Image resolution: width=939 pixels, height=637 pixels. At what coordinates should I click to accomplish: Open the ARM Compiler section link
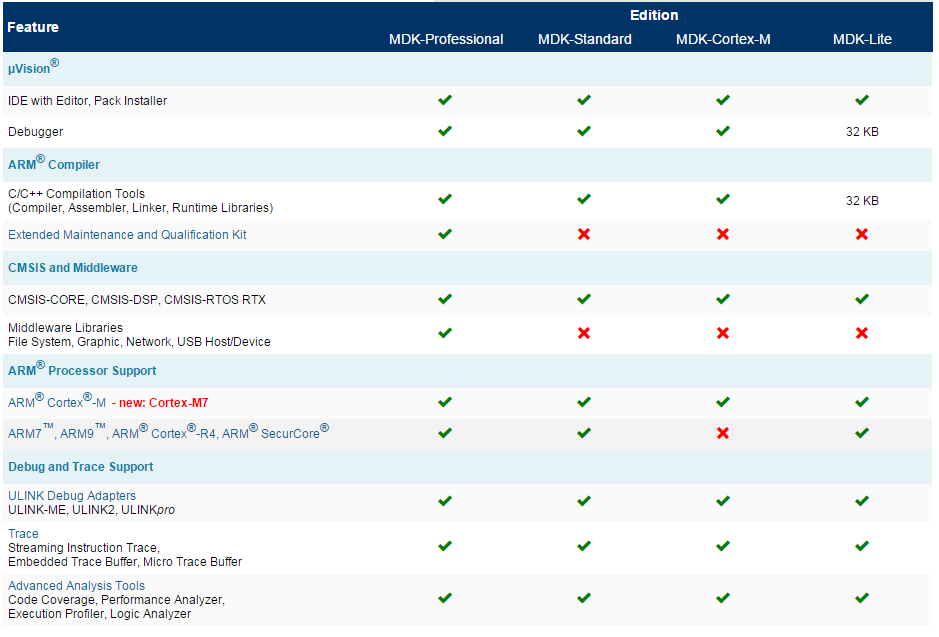coord(54,163)
